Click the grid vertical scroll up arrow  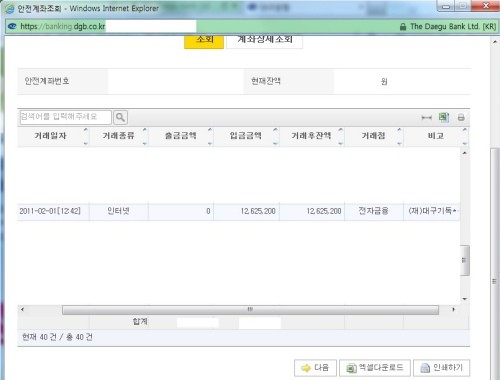[x=465, y=153]
